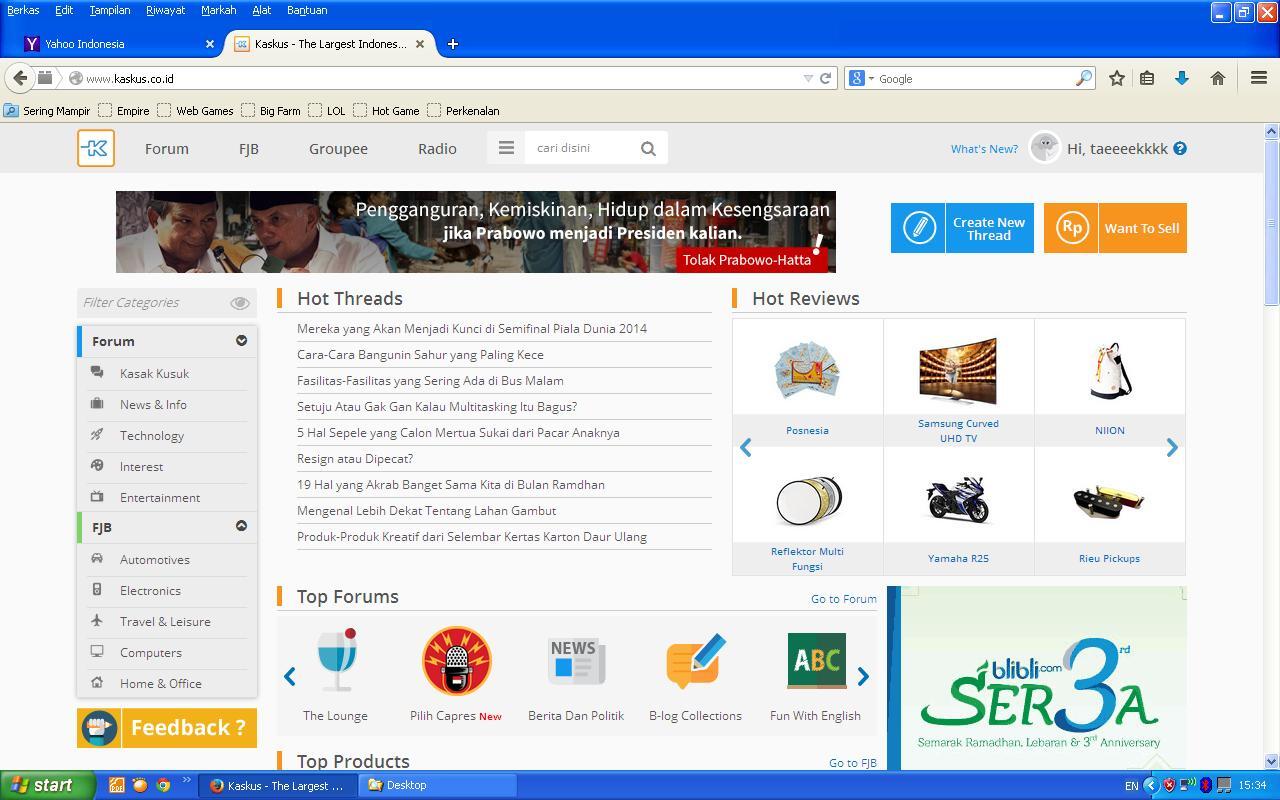Image resolution: width=1280 pixels, height=800 pixels.
Task: Open the Samsung Curved UHD TV review thumbnail
Action: [x=958, y=370]
